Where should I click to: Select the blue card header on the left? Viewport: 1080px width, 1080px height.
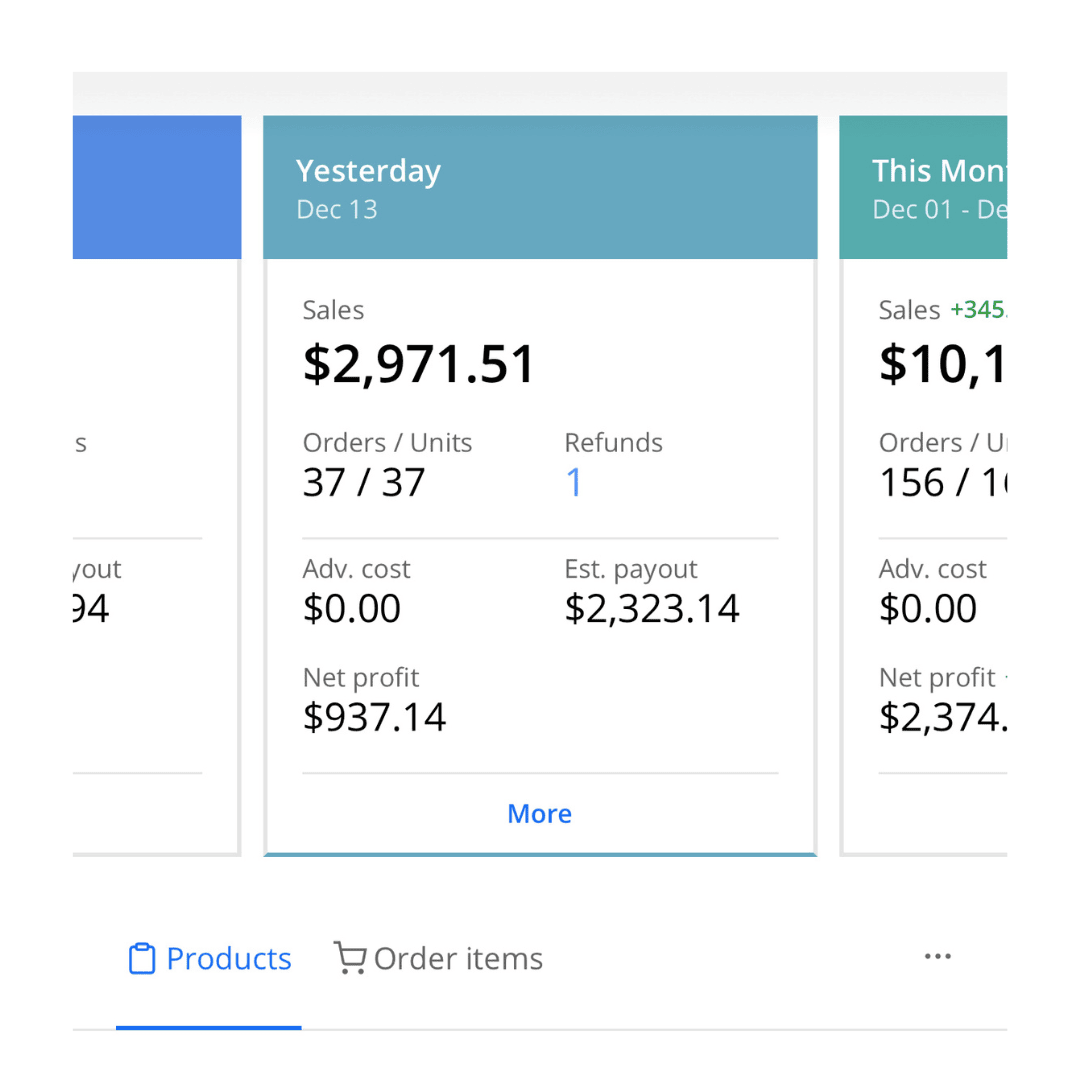157,188
